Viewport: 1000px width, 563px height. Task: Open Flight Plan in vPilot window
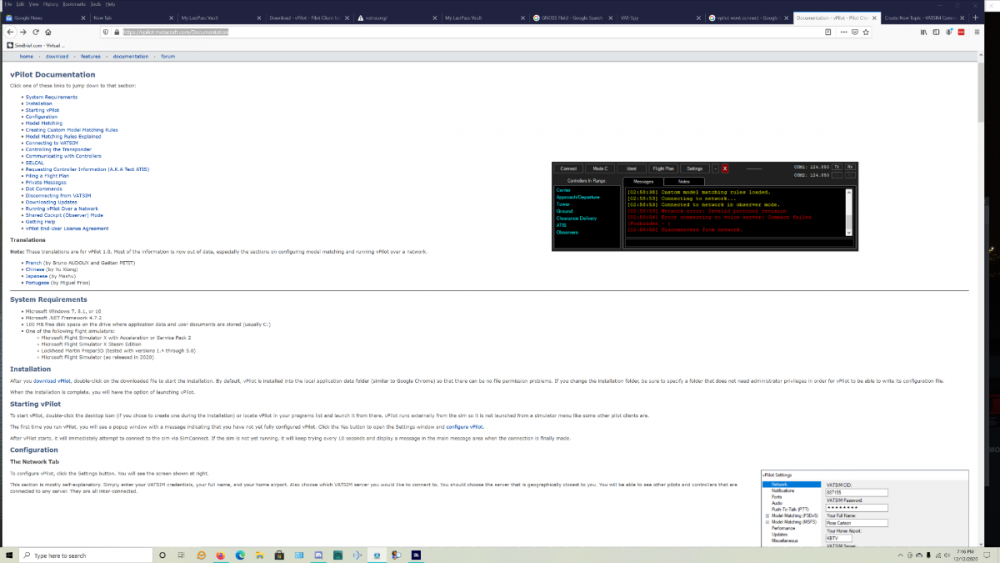click(663, 168)
